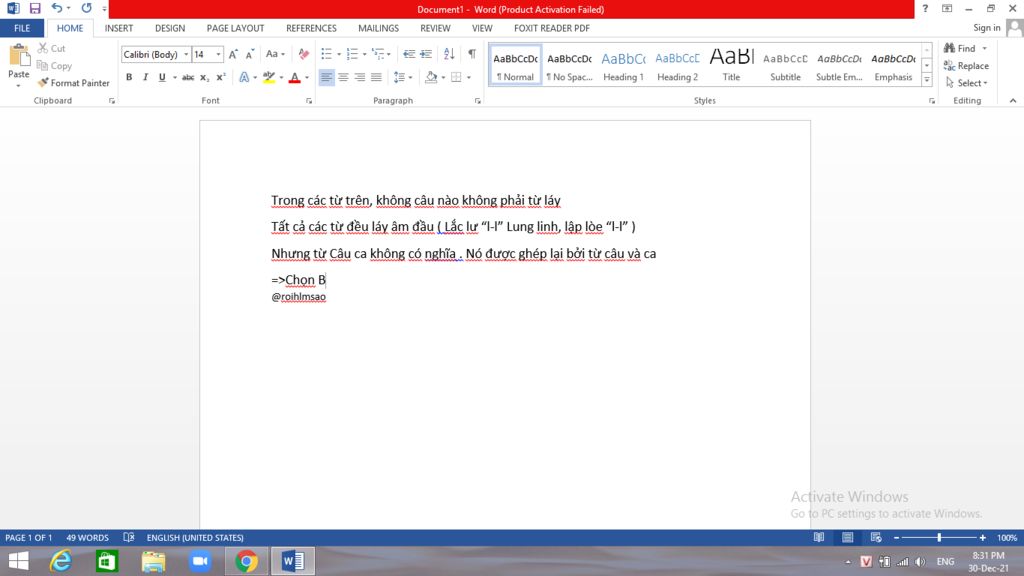Click the Save icon in quick access toolbar
The image size is (1024, 576).
pyautogui.click(x=35, y=8)
